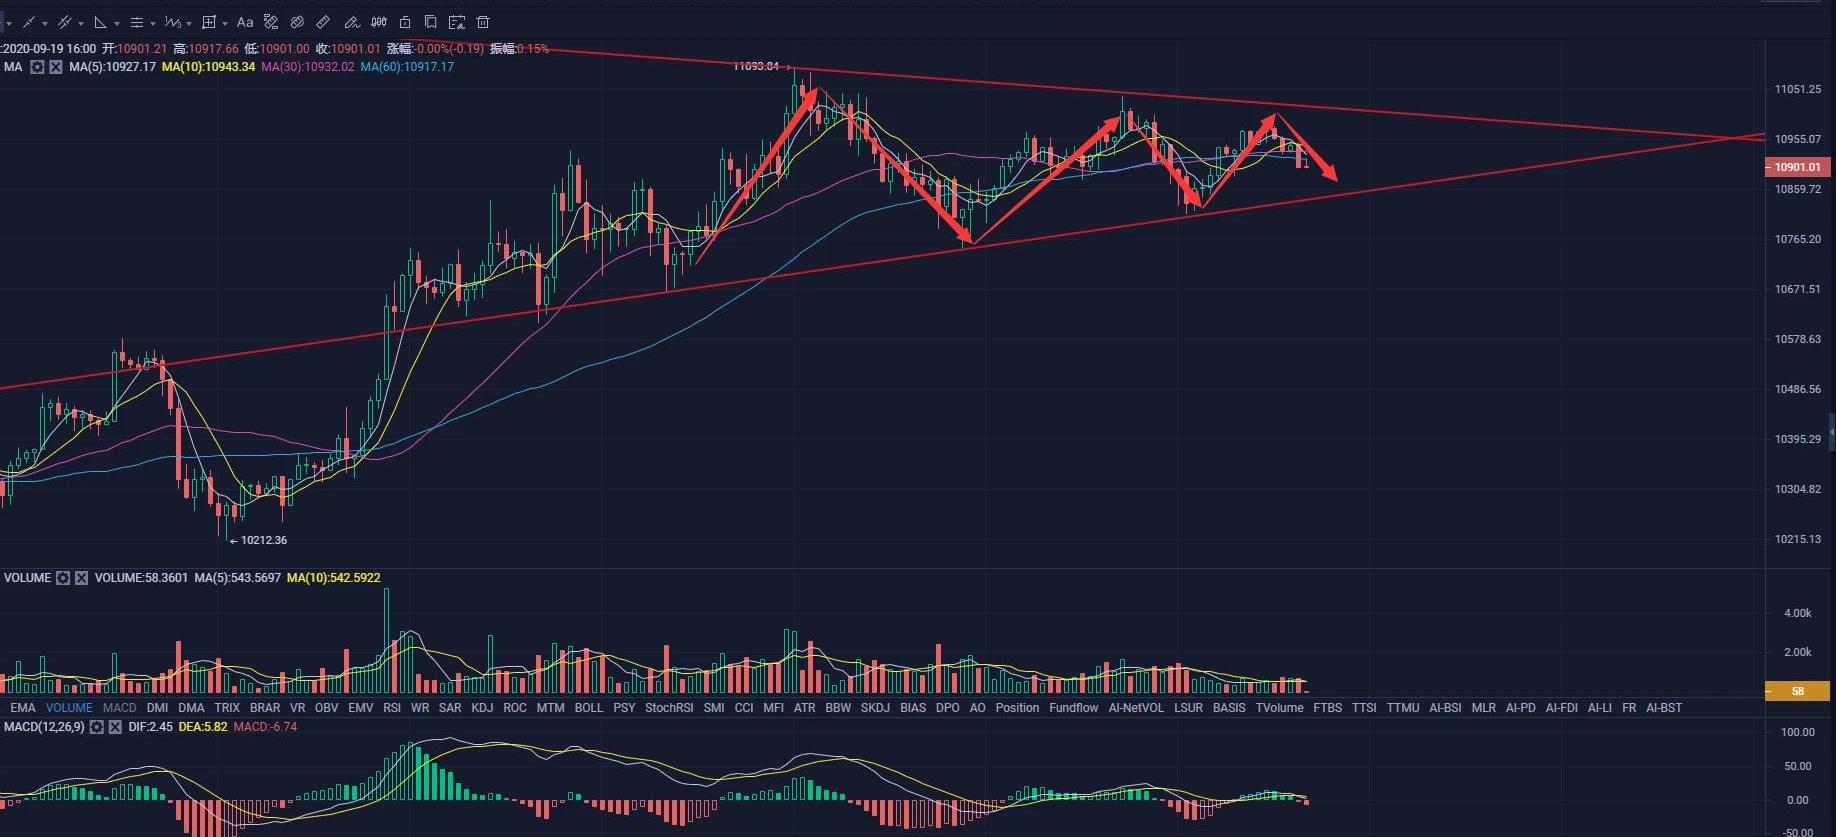Screen dimensions: 1836x837
Task: Select the Fundflow indicator
Action: tap(1074, 708)
